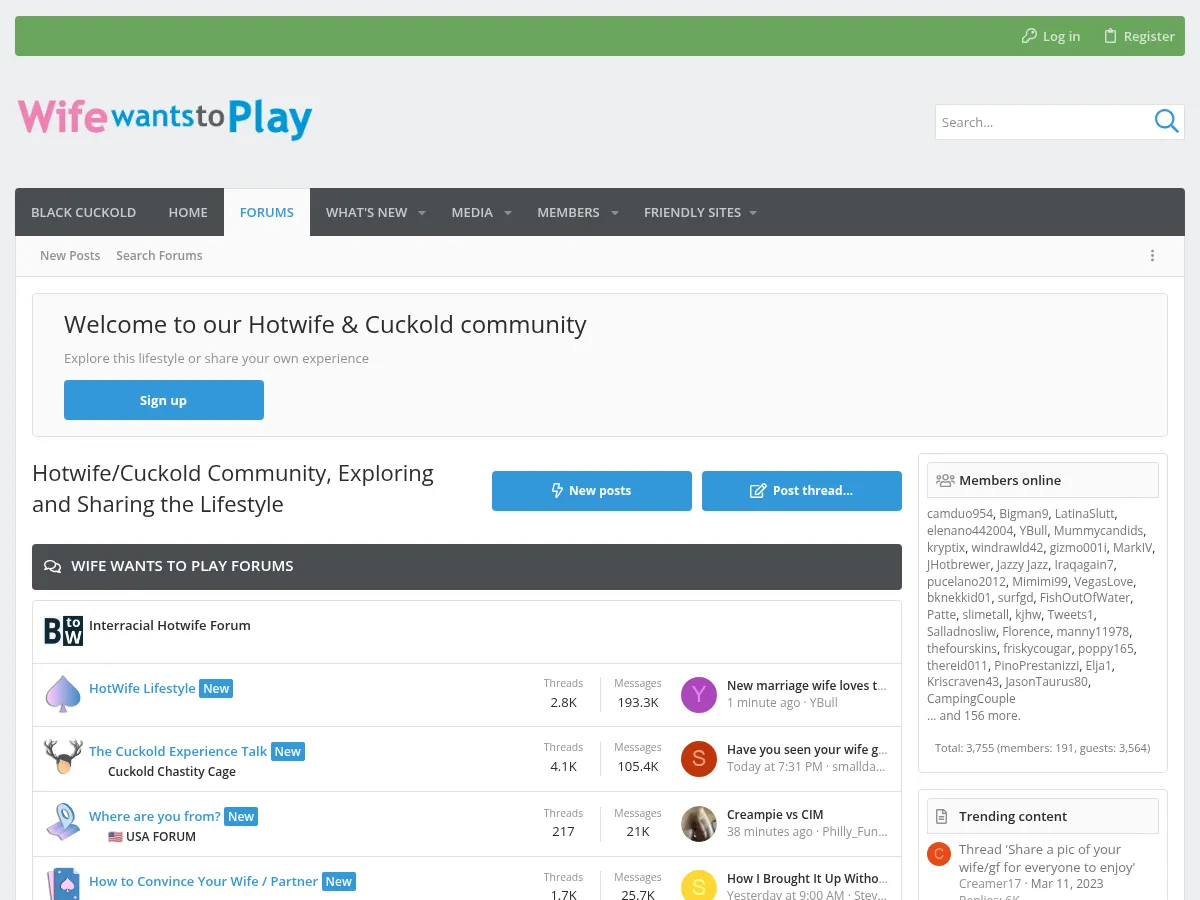Screen dimensions: 1200x900
Task: Click the Interracial Hotwife Forum BtoW icon
Action: [63, 631]
